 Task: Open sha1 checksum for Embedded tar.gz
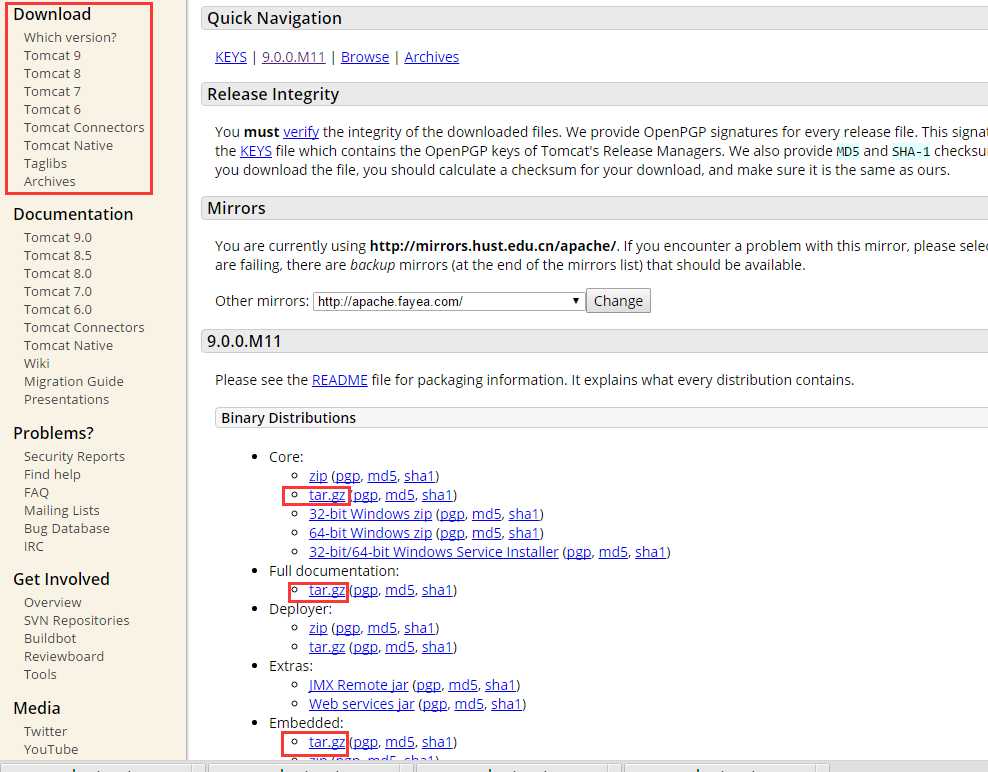click(x=437, y=742)
